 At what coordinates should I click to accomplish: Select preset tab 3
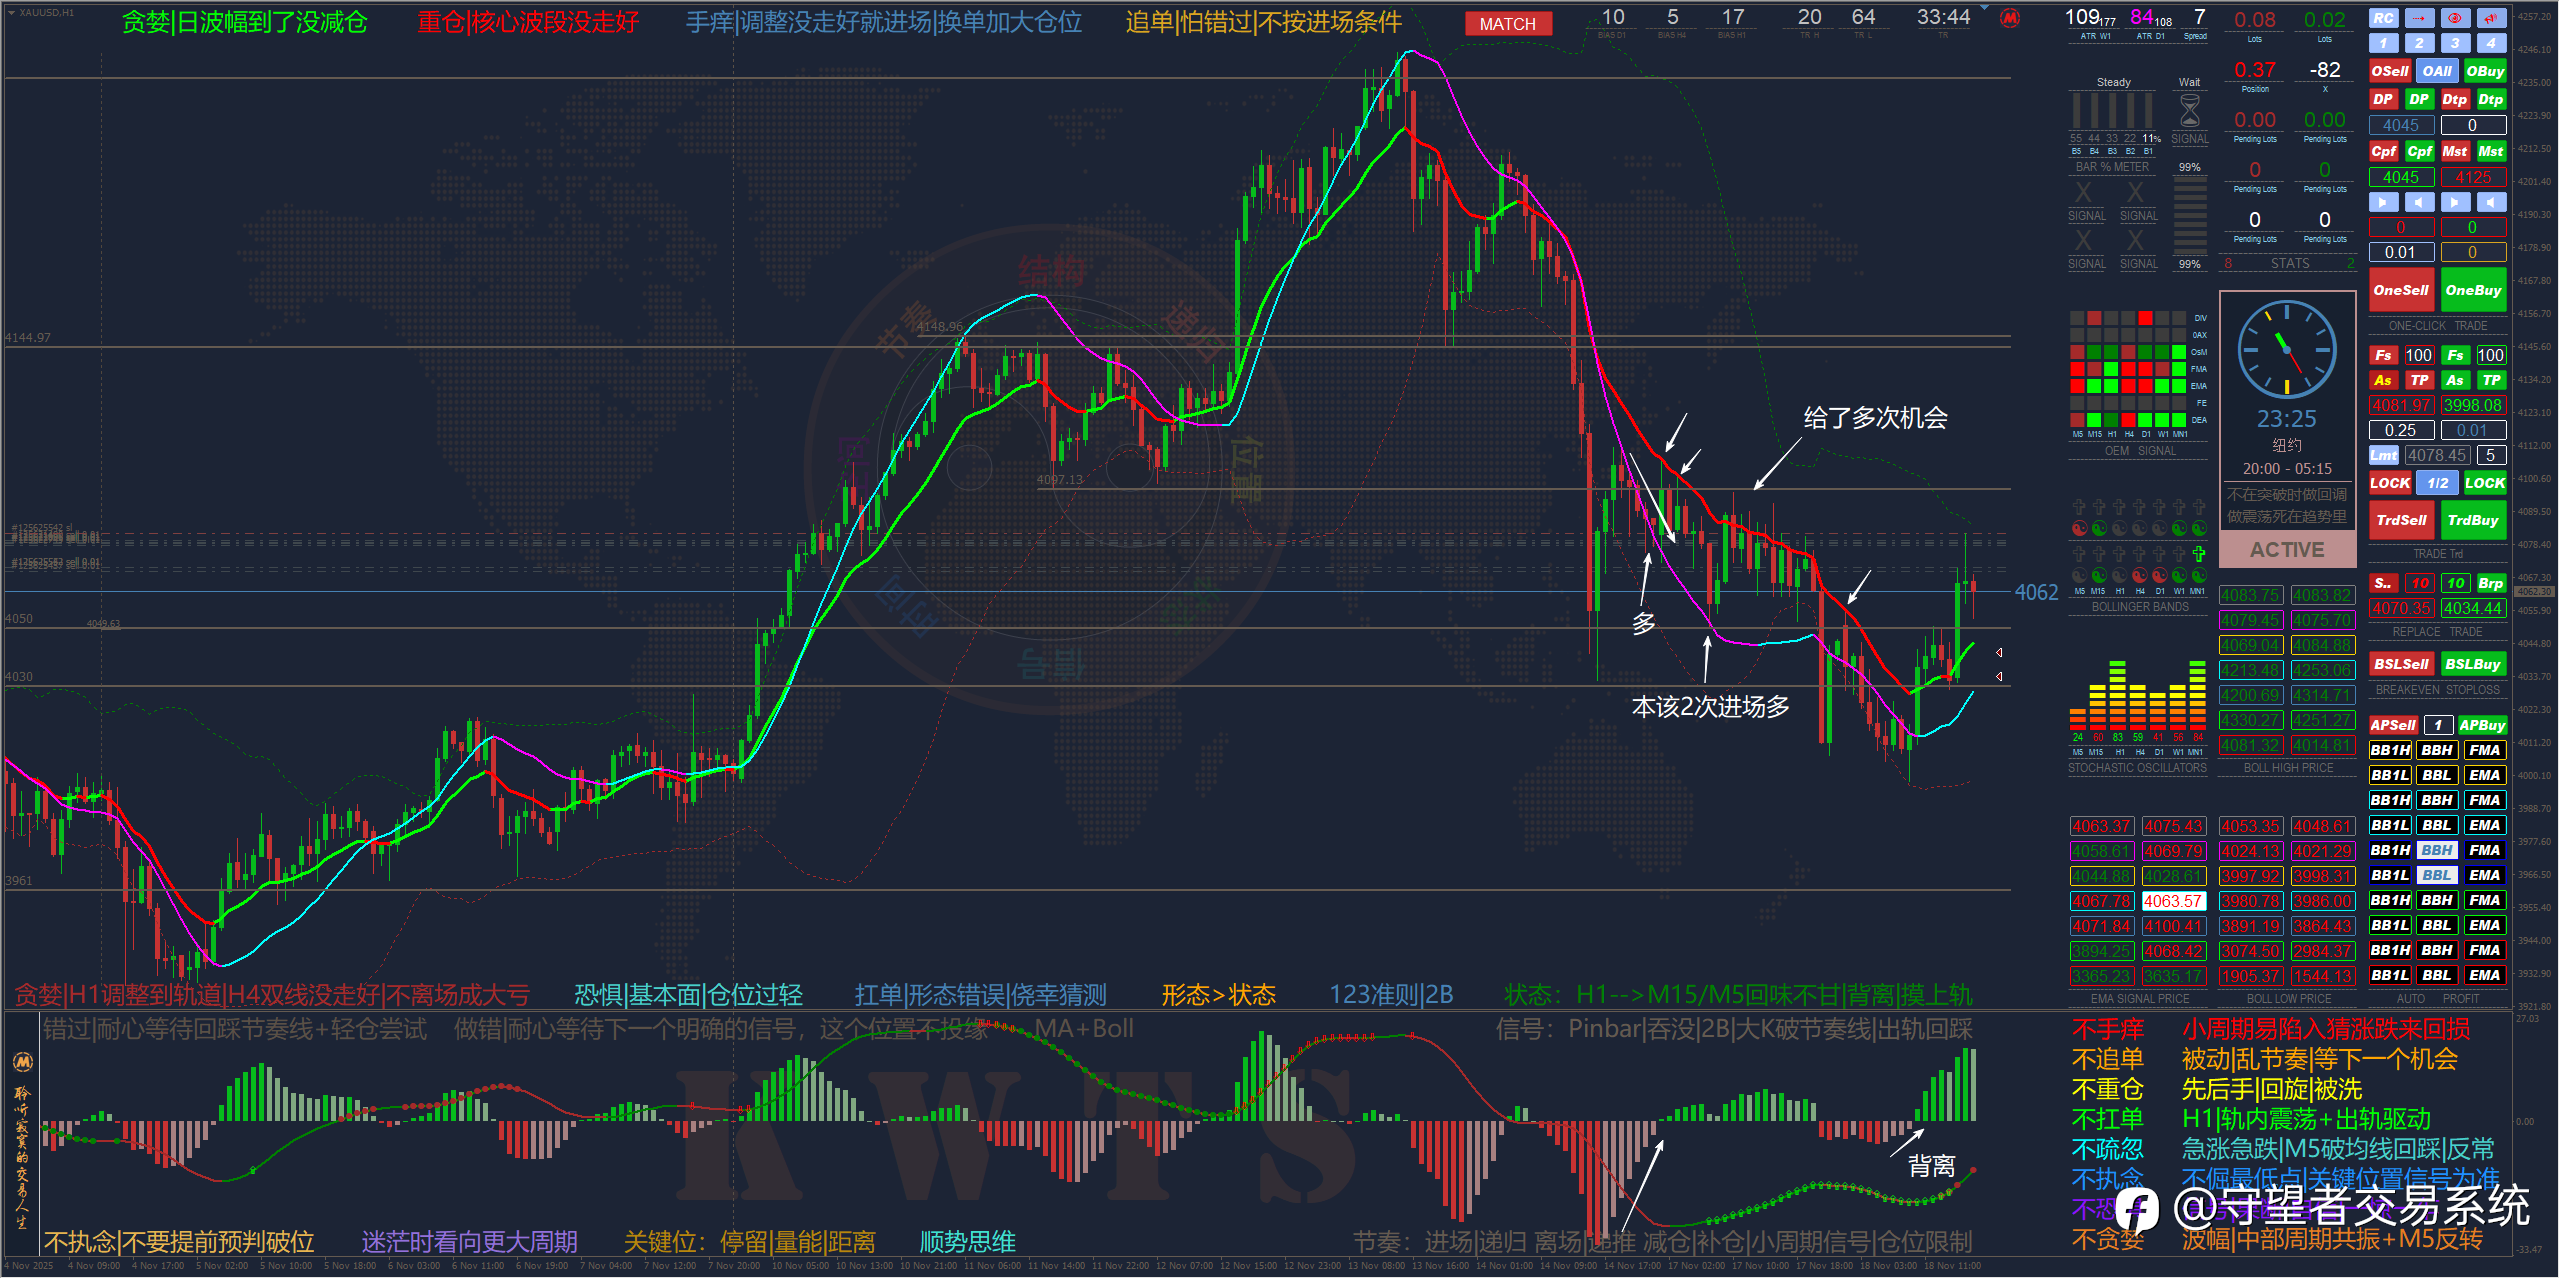pos(2455,43)
